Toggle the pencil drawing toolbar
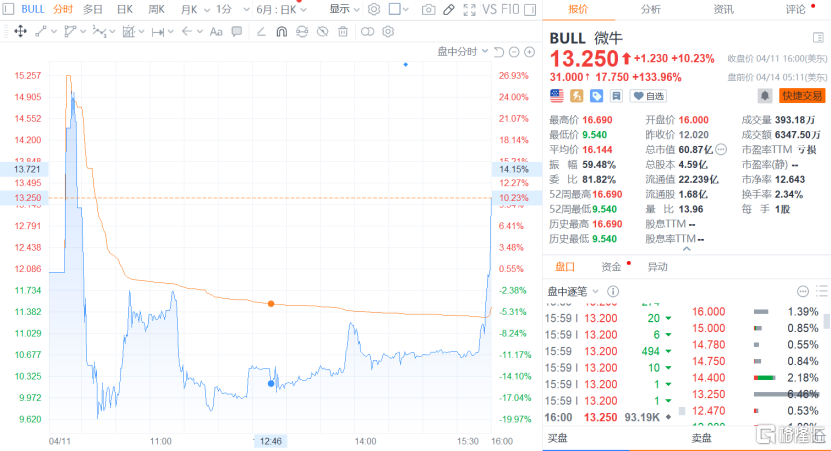Viewport: 831px width, 451px height. [449, 10]
